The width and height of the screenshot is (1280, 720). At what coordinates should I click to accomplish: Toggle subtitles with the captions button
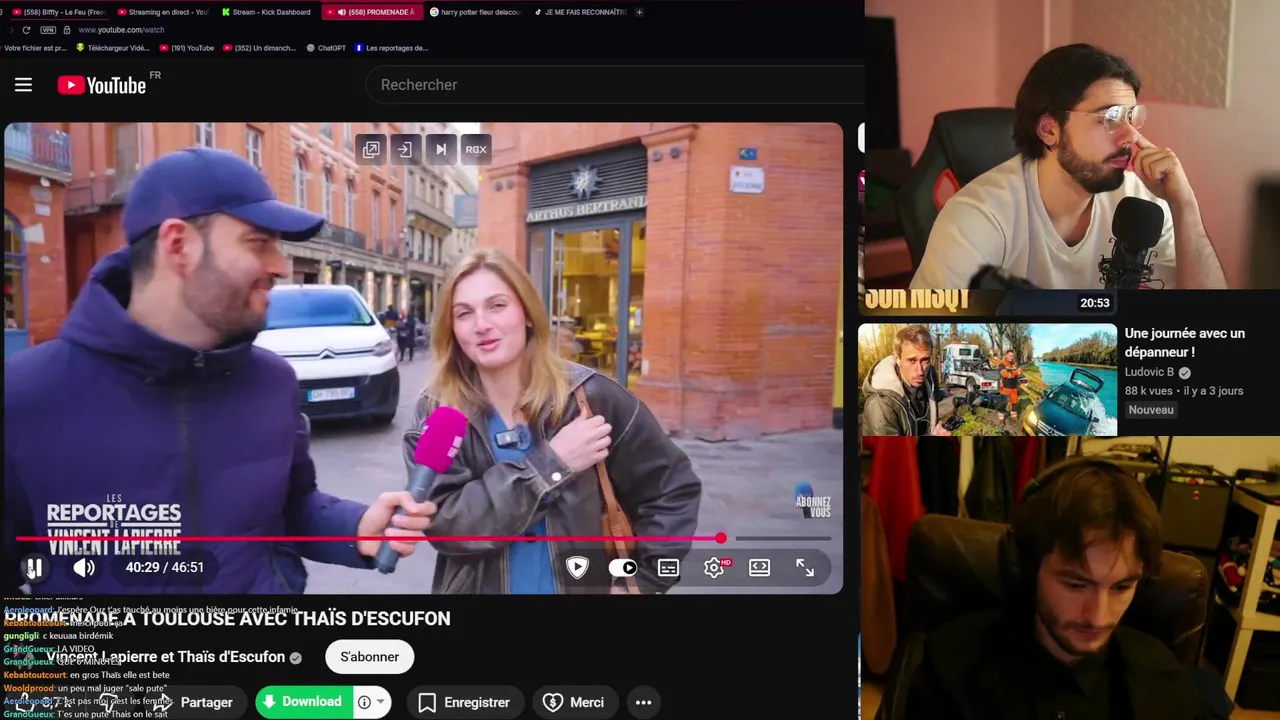668,568
